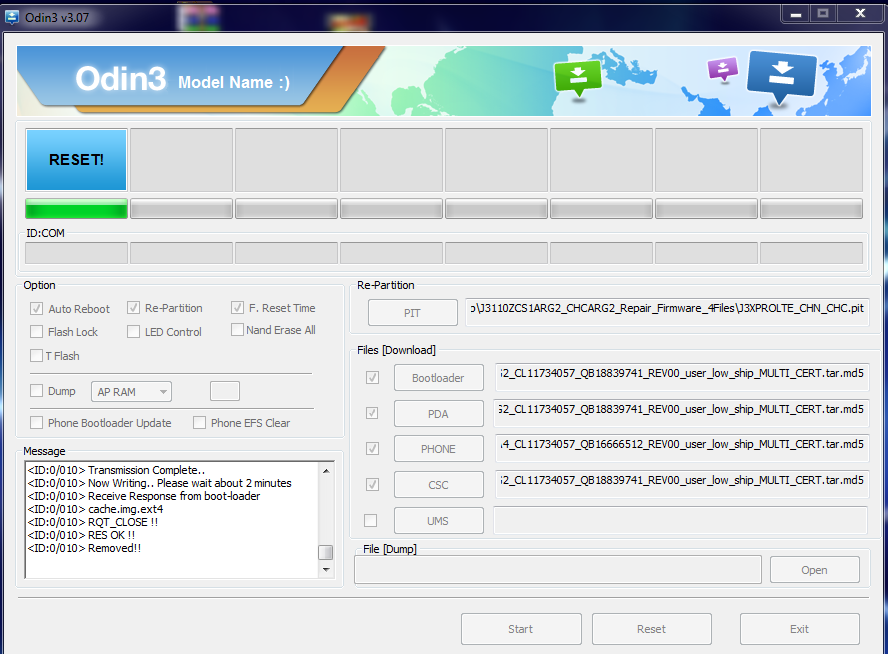
Task: Click the empty UMS path field
Action: coord(680,520)
